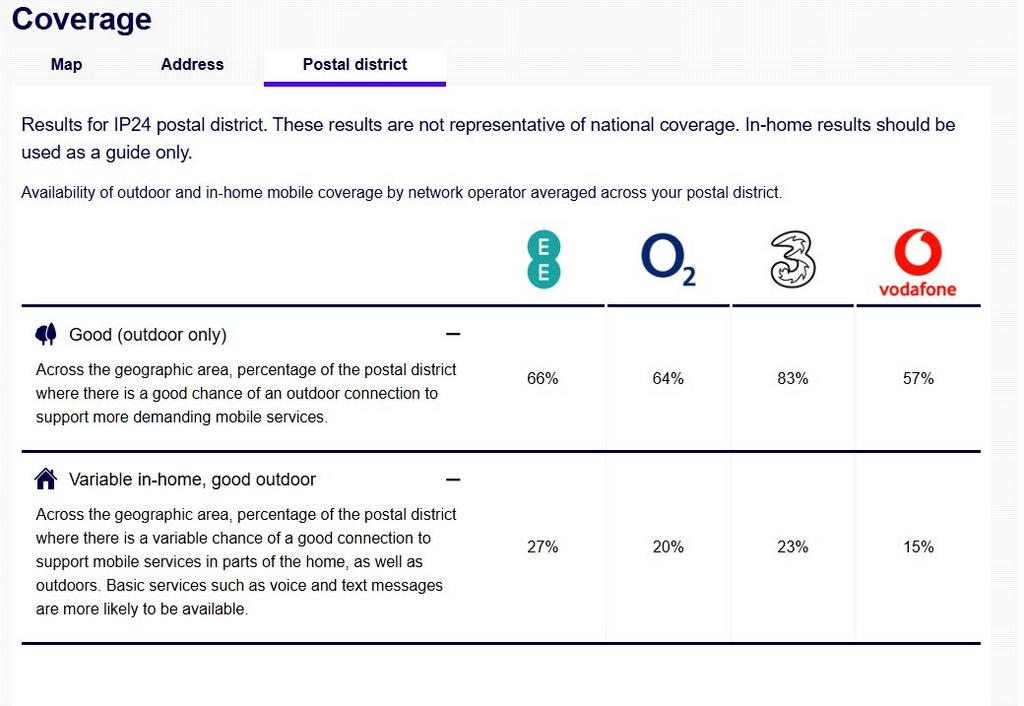Click O2's 20% in-home coverage value
The image size is (1024, 706).
[668, 547]
